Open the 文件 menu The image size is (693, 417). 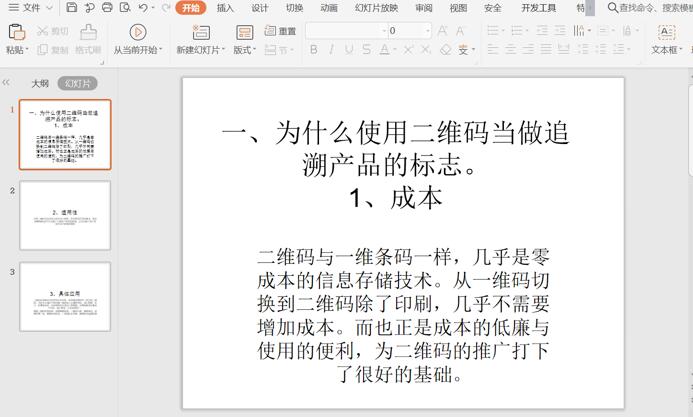[33, 8]
